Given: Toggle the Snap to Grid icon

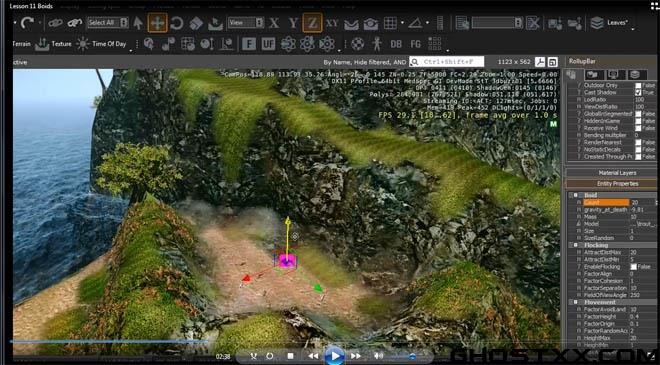Looking at the screenshot, I should coord(390,23).
